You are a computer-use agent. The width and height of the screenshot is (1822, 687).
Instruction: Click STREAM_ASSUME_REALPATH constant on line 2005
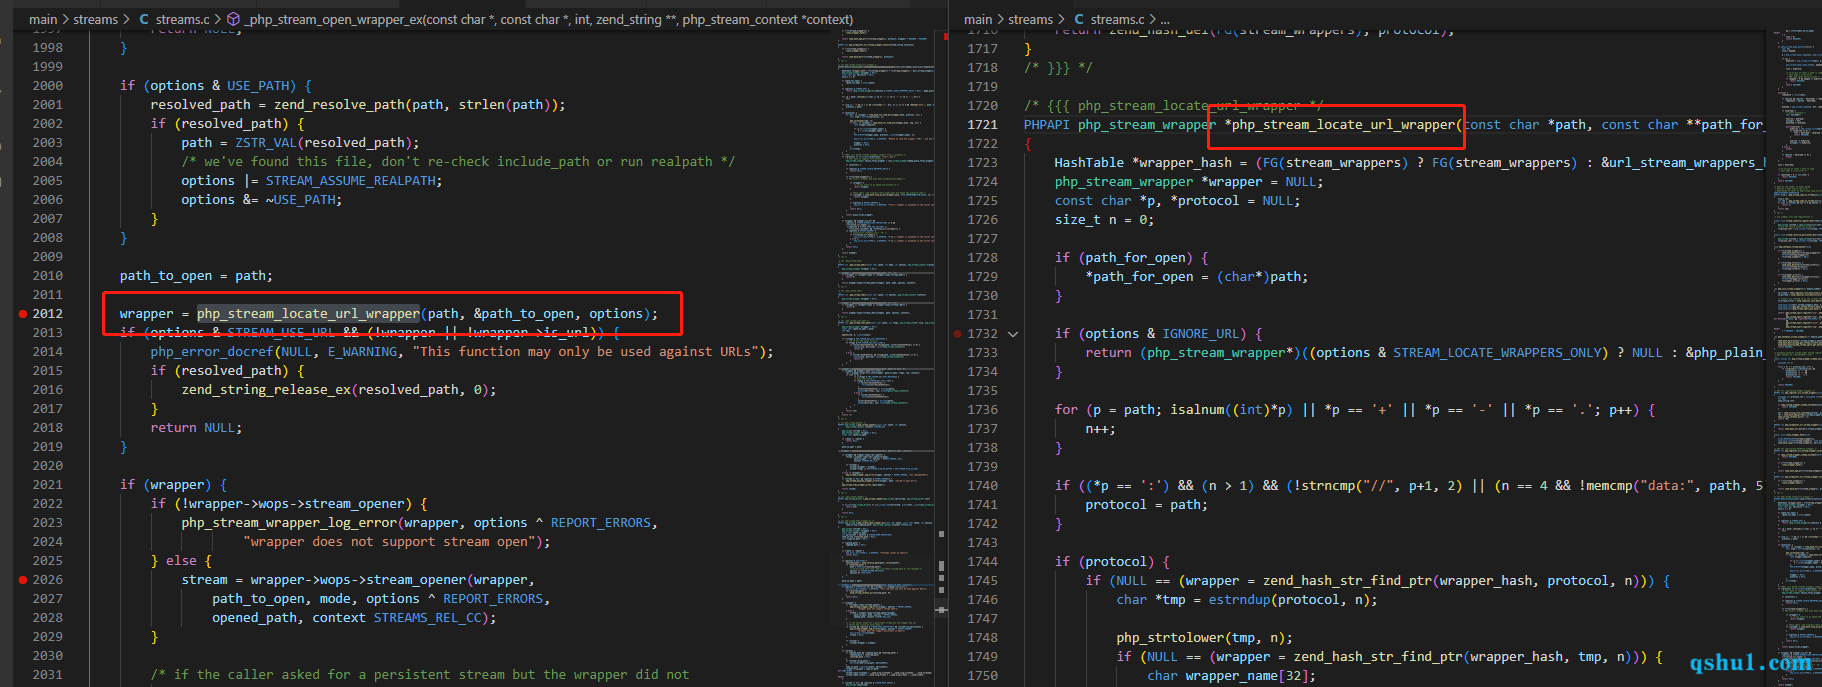(x=351, y=180)
